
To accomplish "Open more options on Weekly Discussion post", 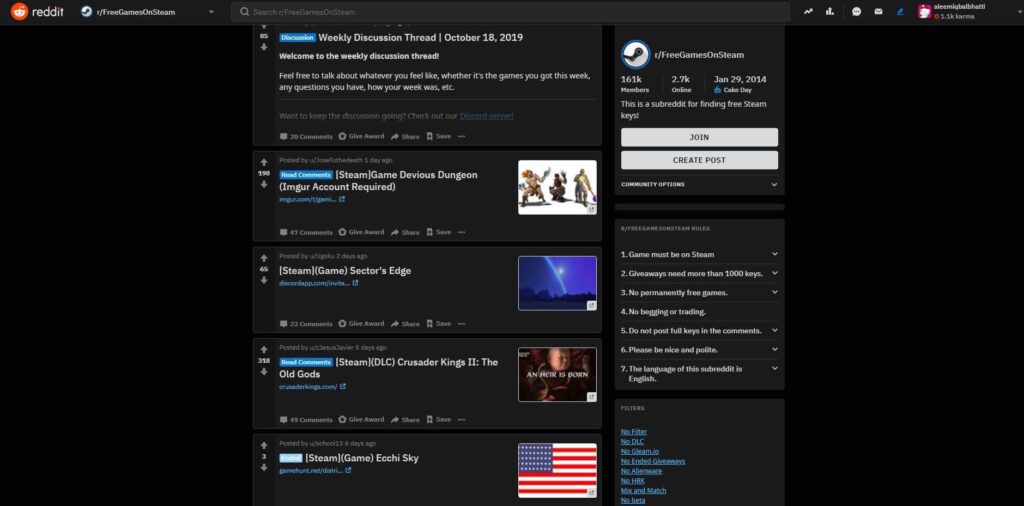I will pyautogui.click(x=462, y=136).
